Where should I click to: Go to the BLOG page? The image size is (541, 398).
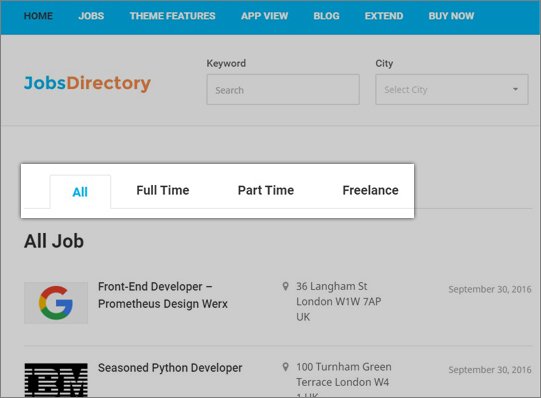click(x=326, y=16)
